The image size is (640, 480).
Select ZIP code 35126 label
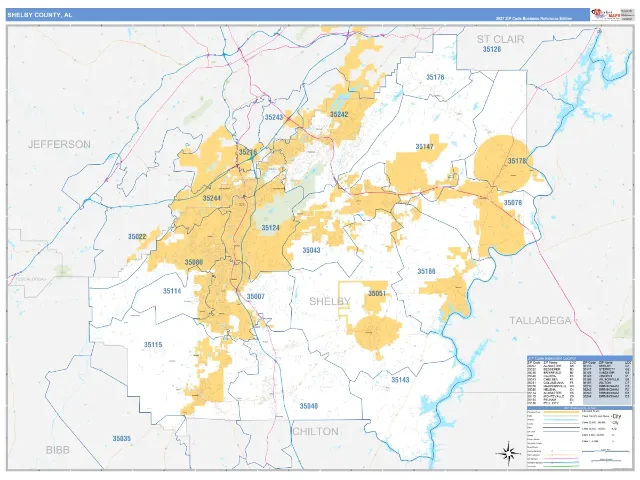pyautogui.click(x=491, y=49)
